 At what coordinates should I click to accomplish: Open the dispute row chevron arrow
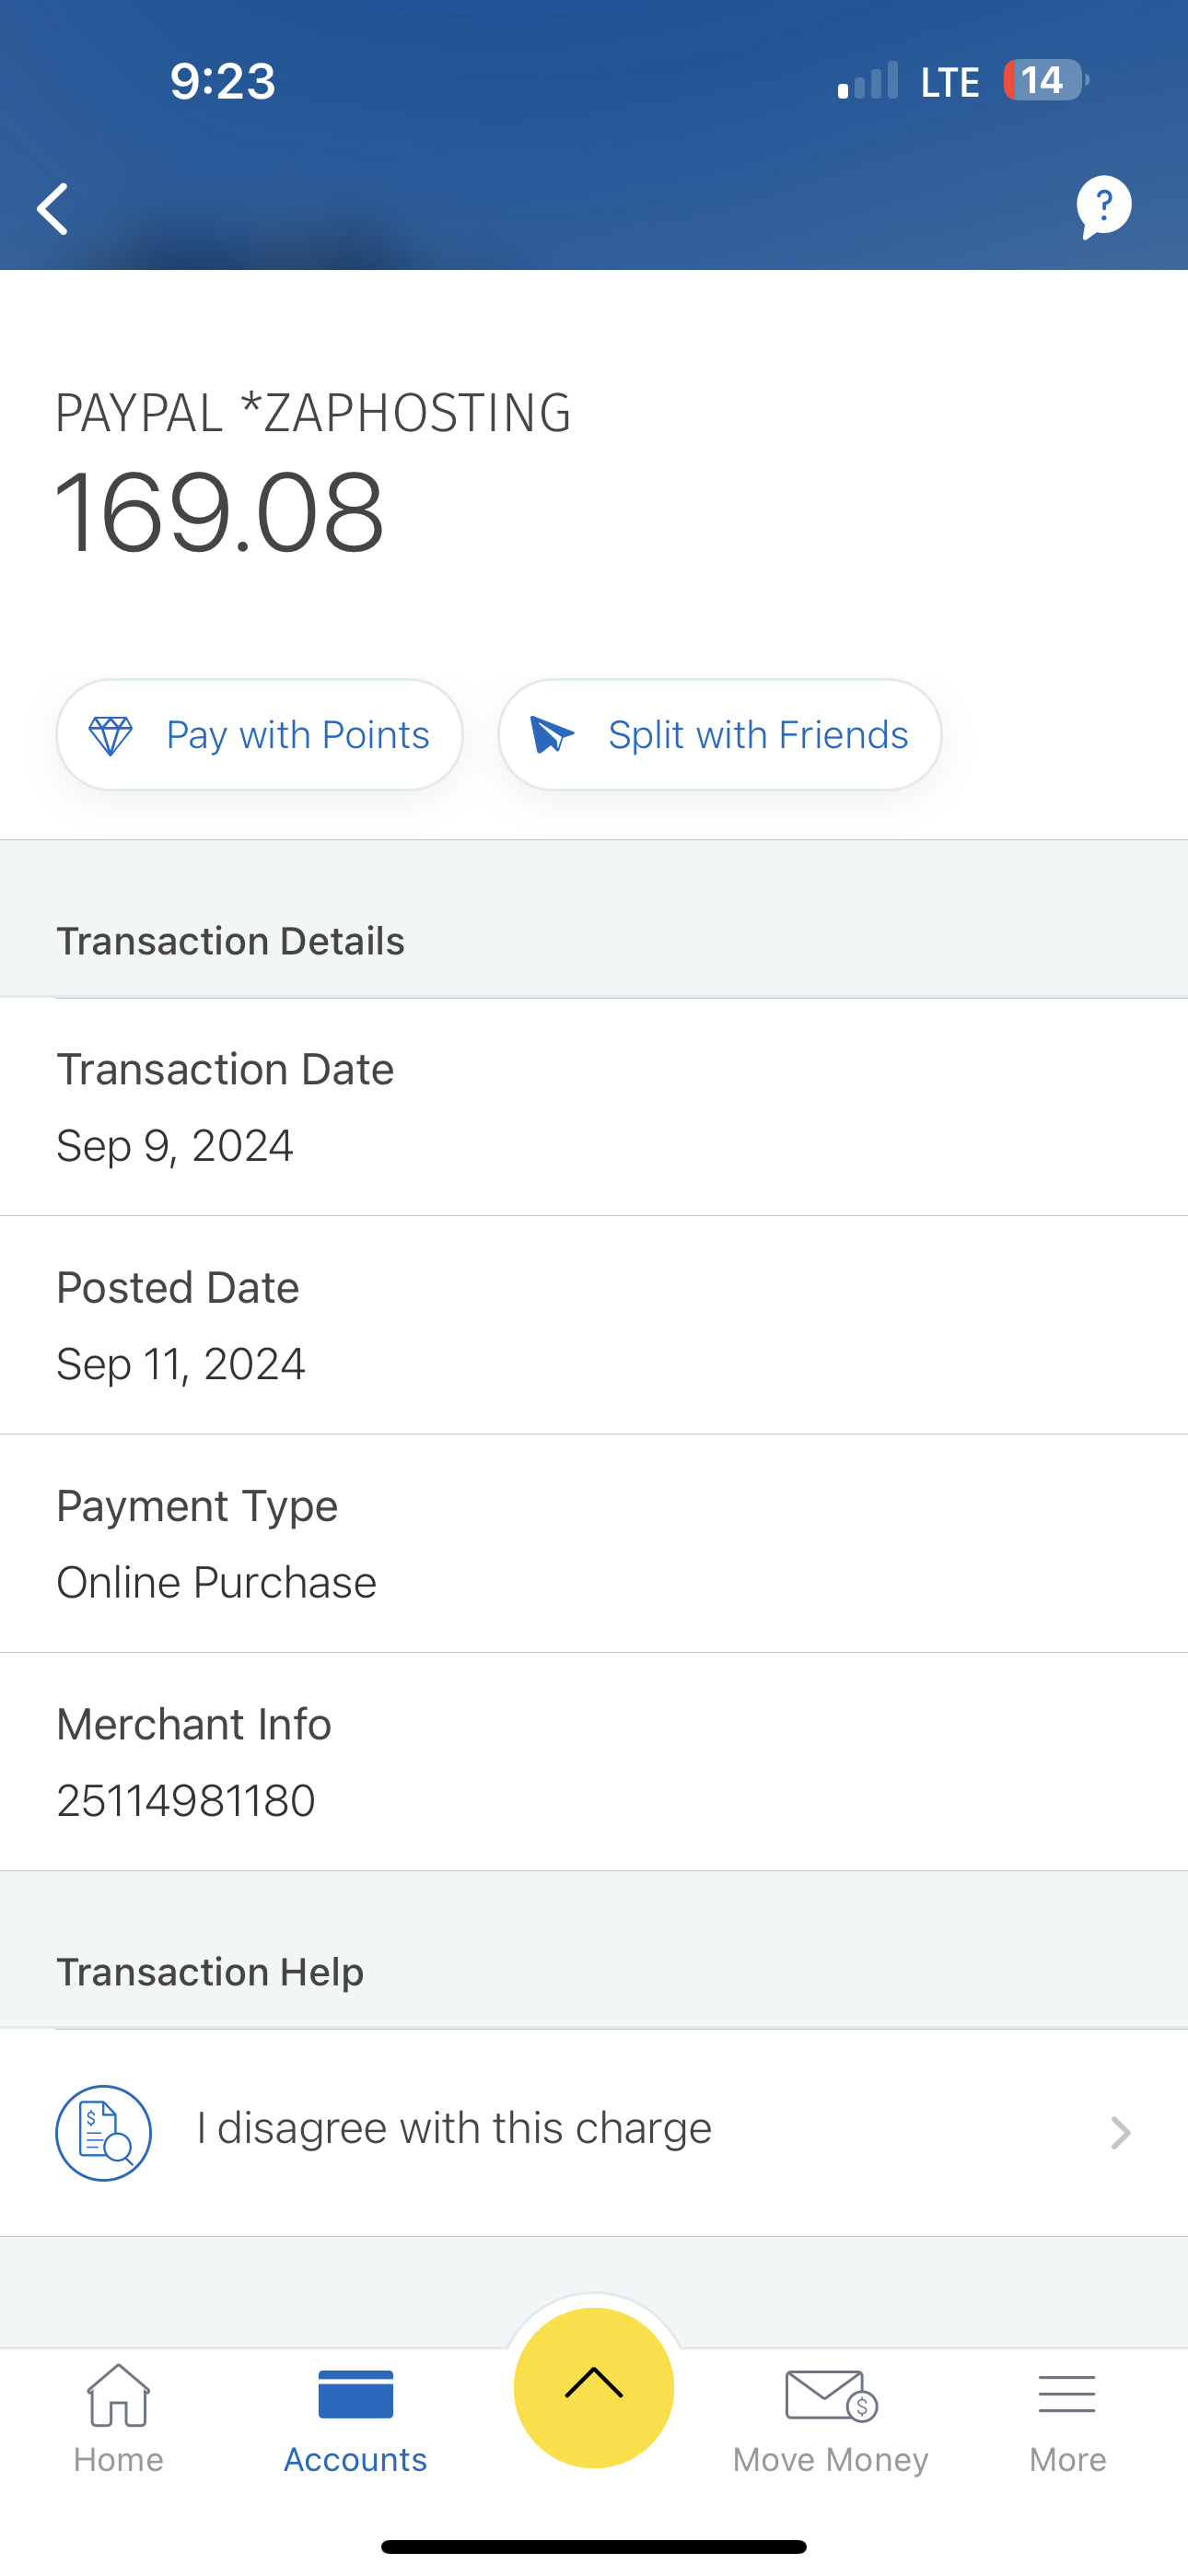click(x=1121, y=2133)
